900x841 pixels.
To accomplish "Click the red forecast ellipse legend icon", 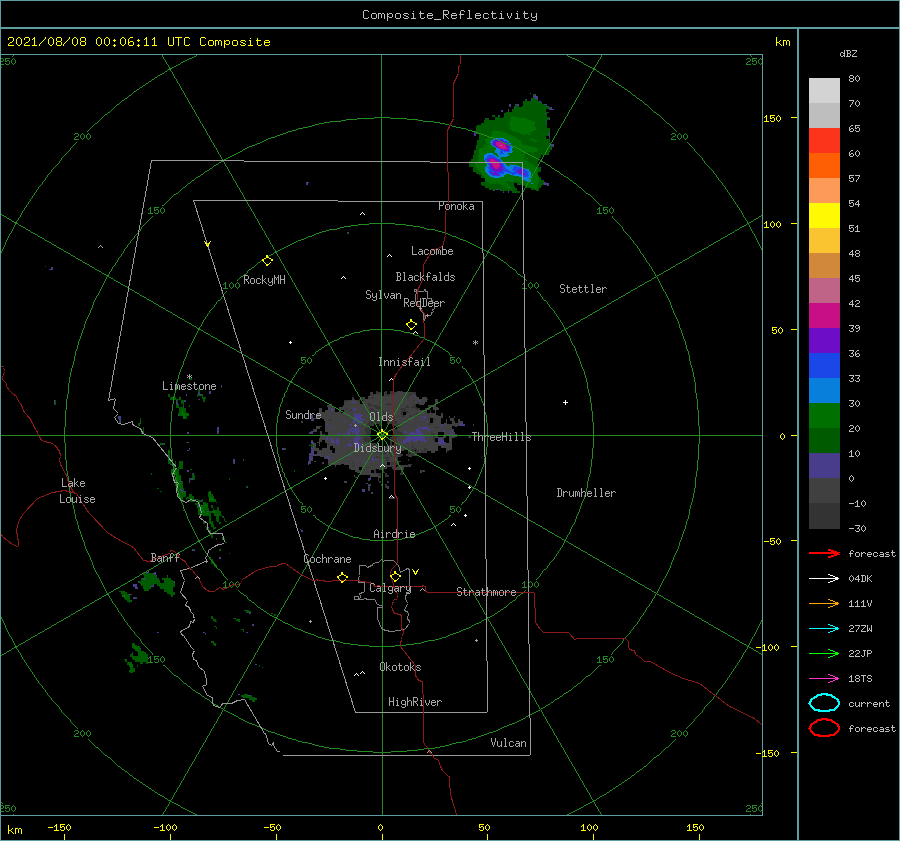I will [824, 728].
